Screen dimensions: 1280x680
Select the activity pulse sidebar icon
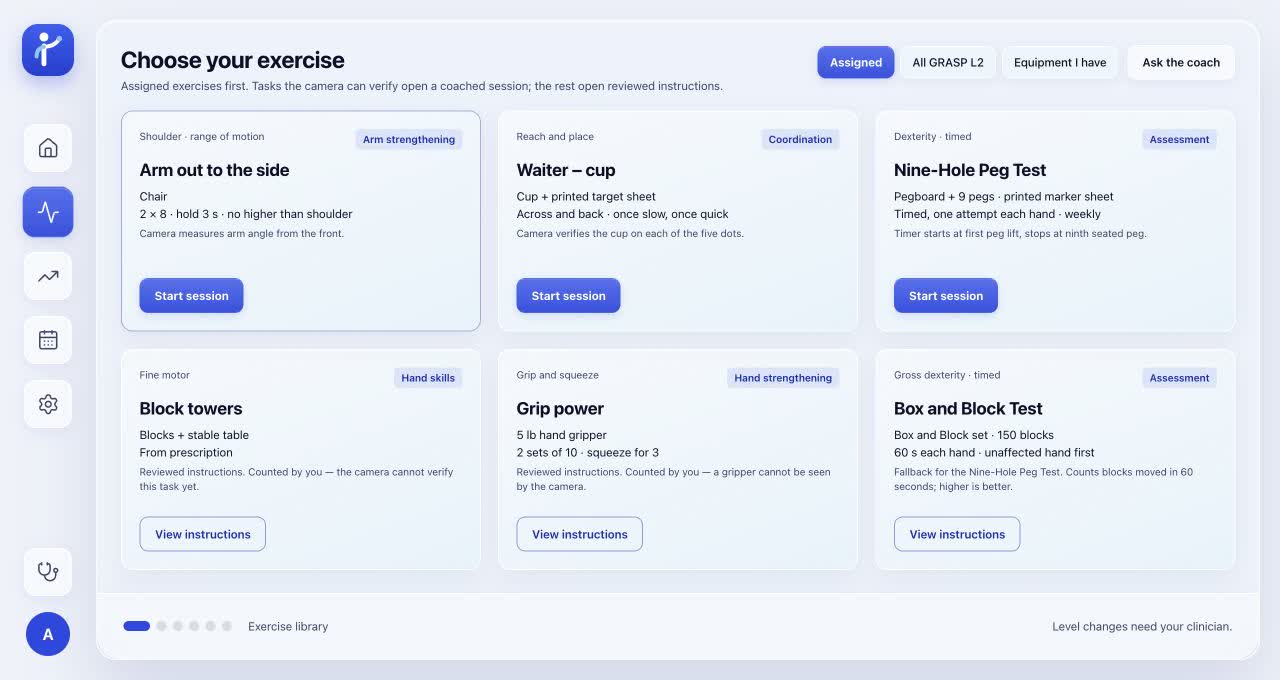tap(48, 212)
